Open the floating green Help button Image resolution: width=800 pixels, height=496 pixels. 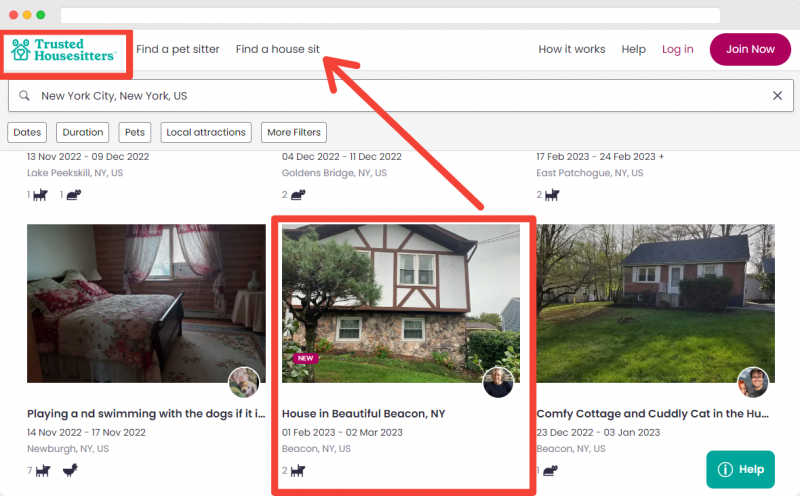[740, 469]
